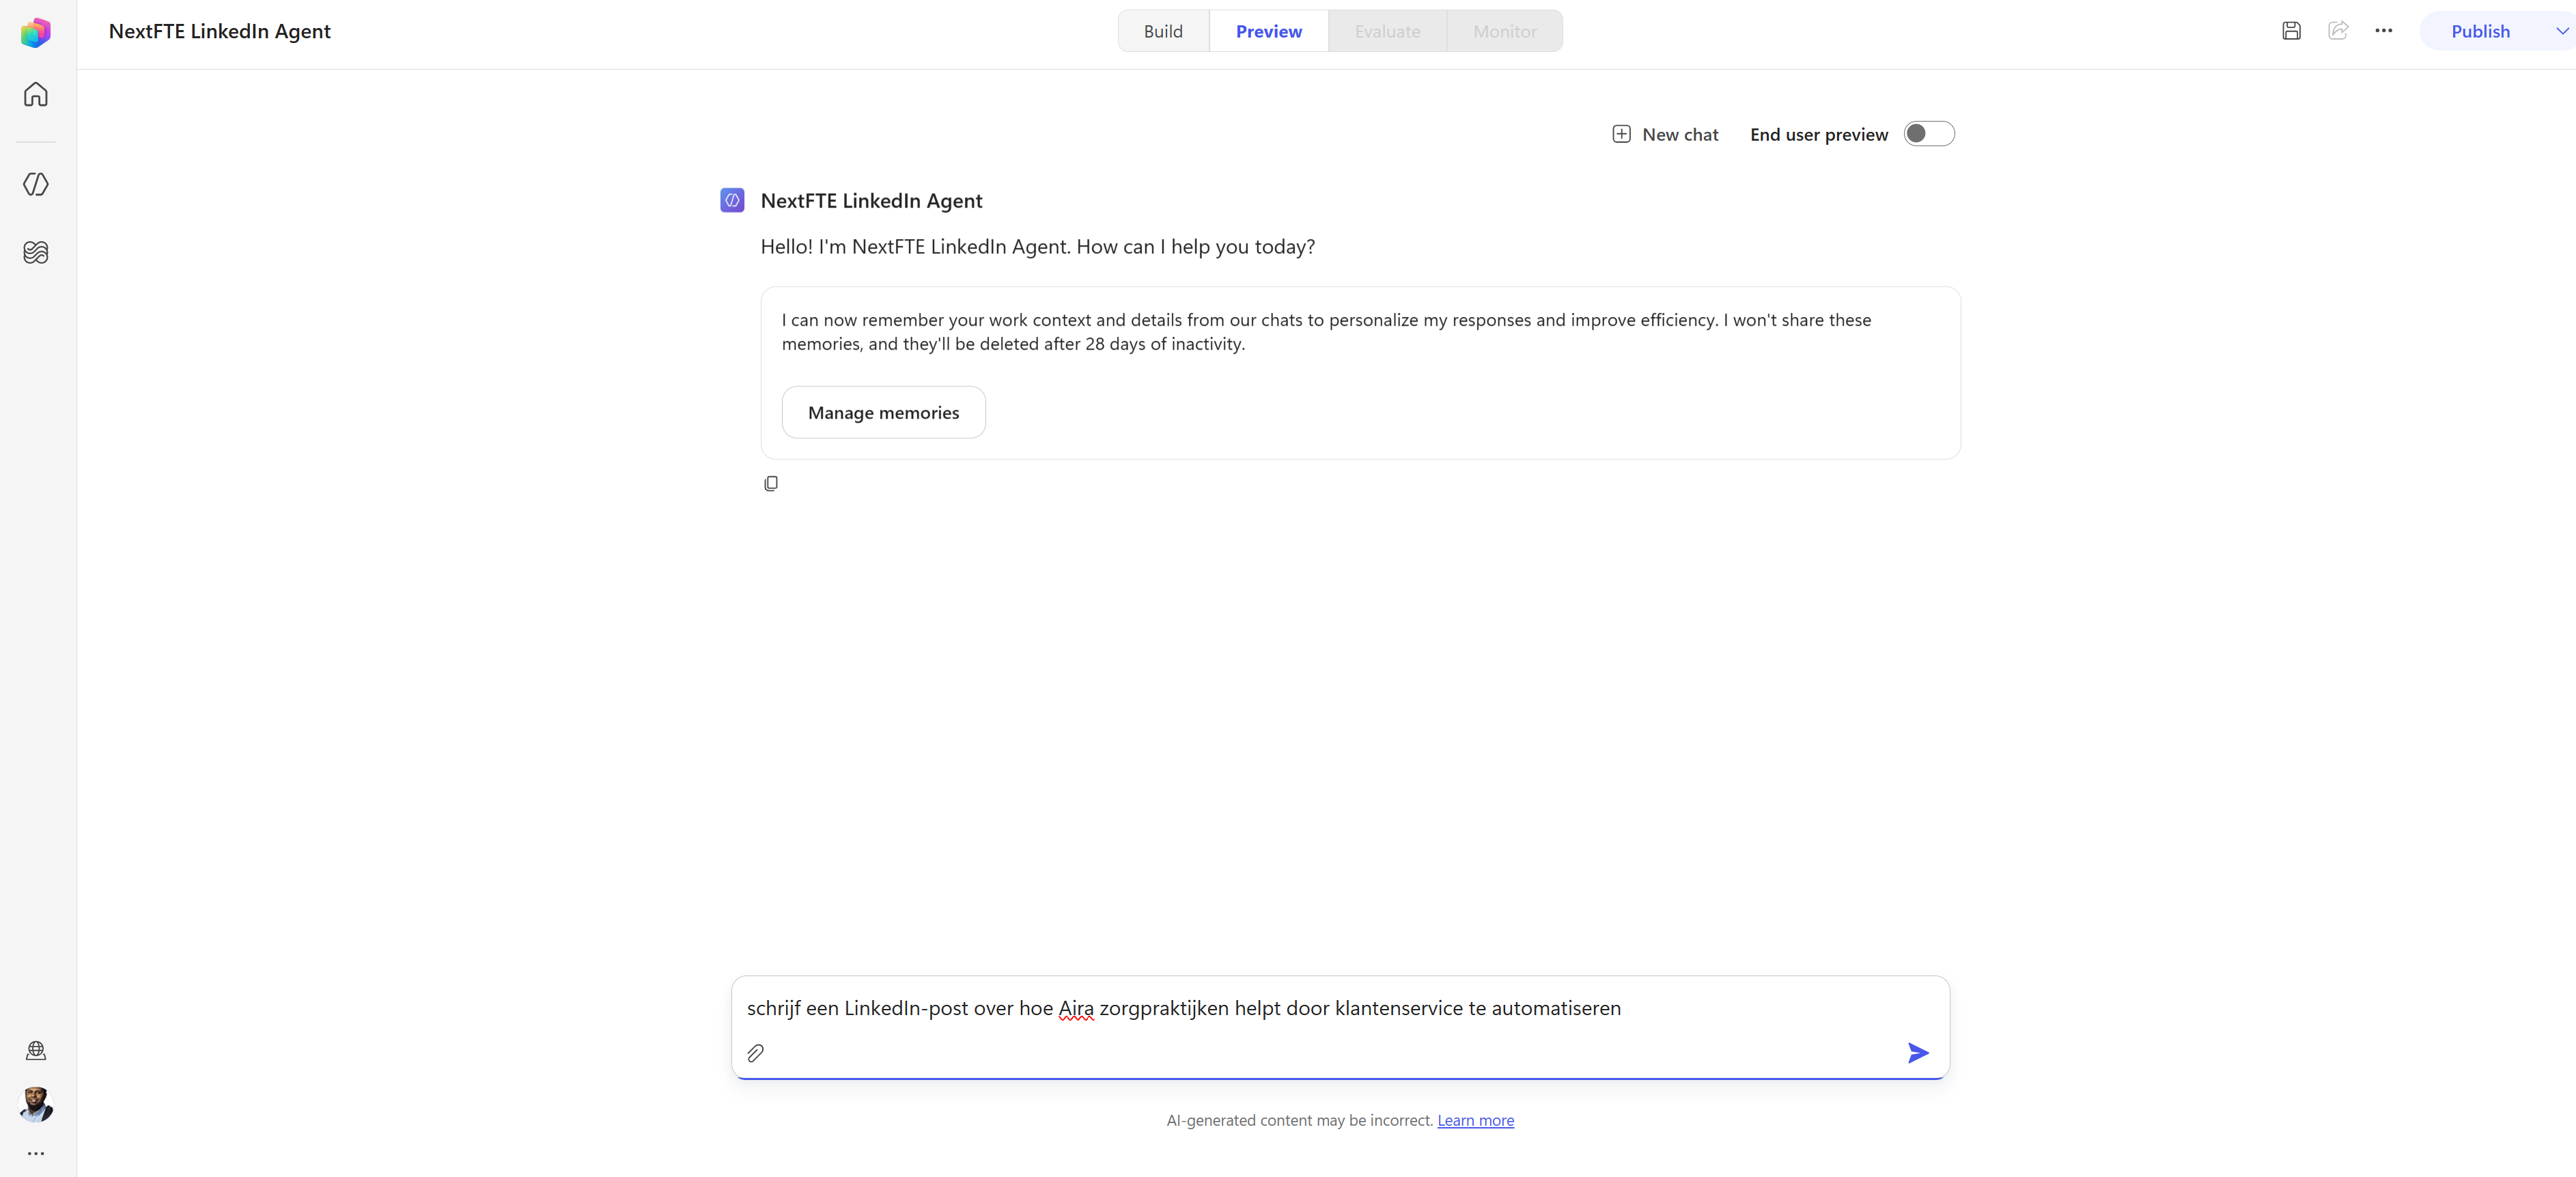Click 'AI-generated content may be incorrect' disclaimer
Viewport: 2576px width, 1177px height.
[1300, 1120]
